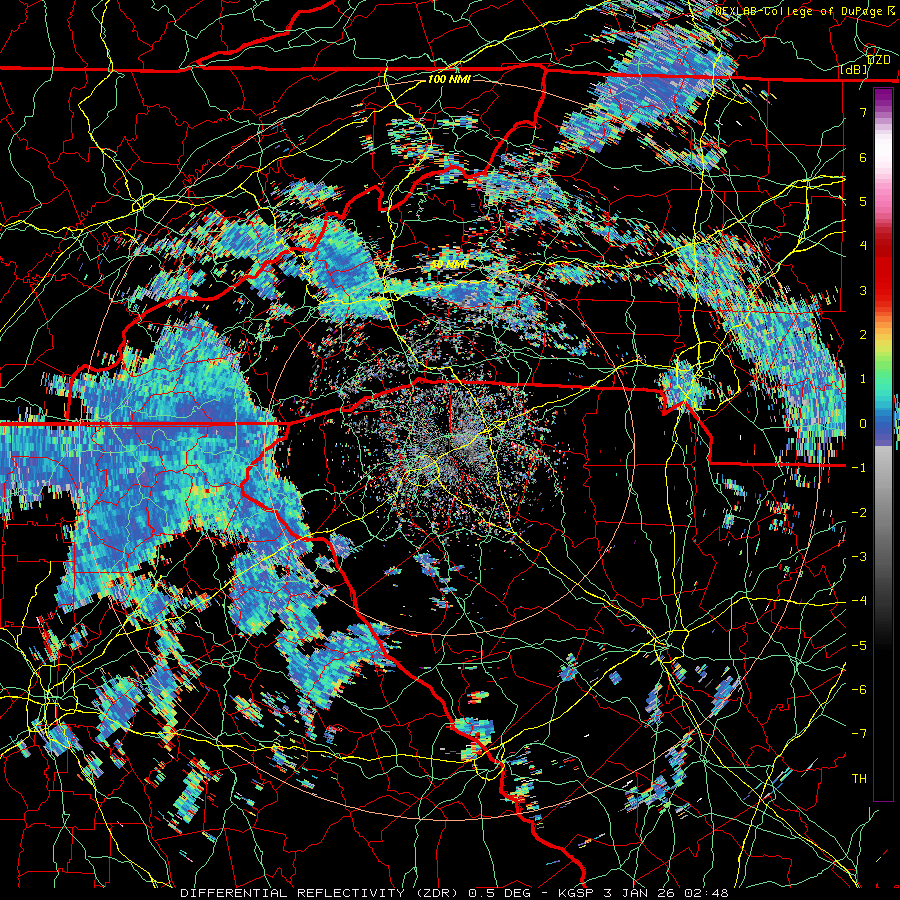Click the white-pink top segment of color bar
The image size is (900, 900).
(x=883, y=152)
